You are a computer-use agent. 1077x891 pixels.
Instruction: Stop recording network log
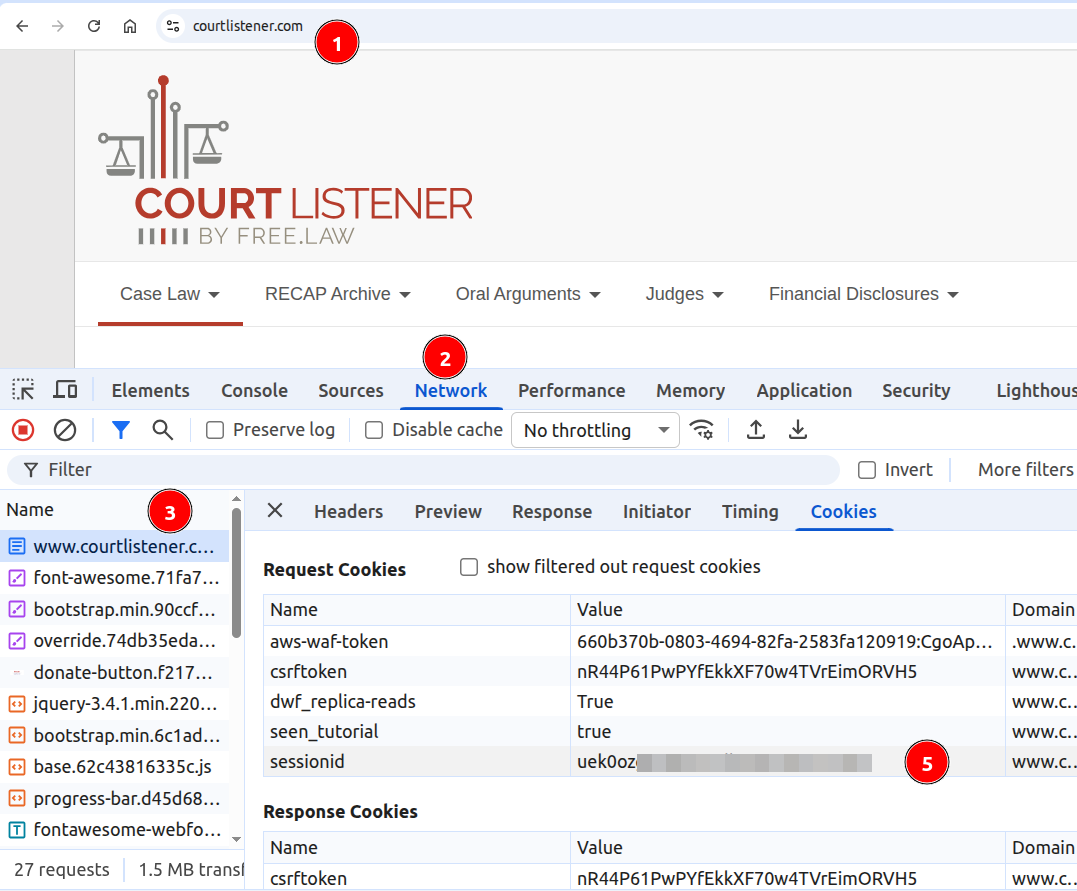[x=23, y=430]
